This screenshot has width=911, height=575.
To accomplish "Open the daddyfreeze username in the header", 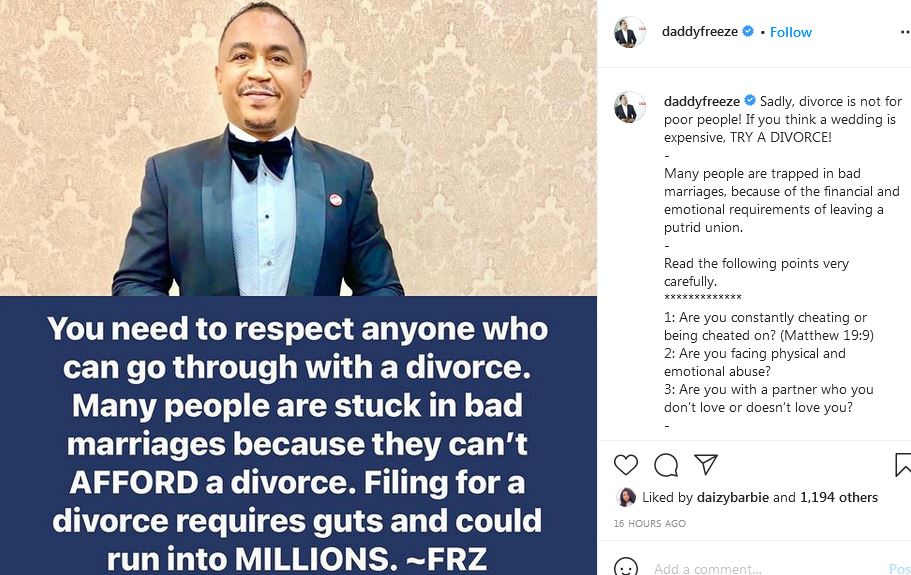I will pyautogui.click(x=700, y=31).
